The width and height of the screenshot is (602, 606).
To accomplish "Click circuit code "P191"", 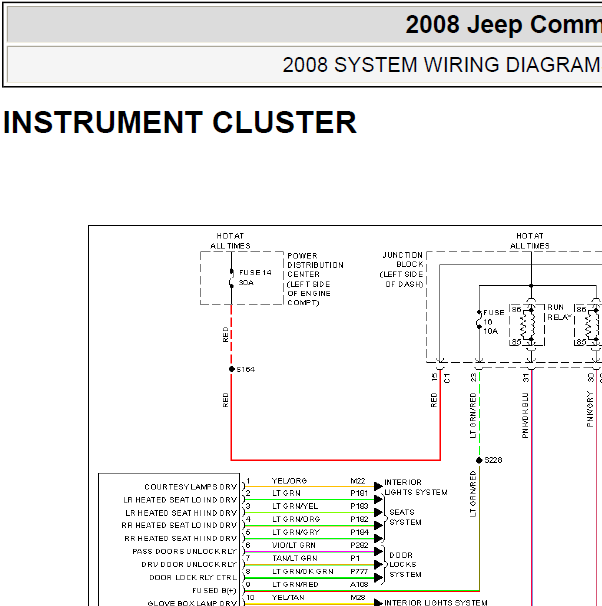I will 359,493.
